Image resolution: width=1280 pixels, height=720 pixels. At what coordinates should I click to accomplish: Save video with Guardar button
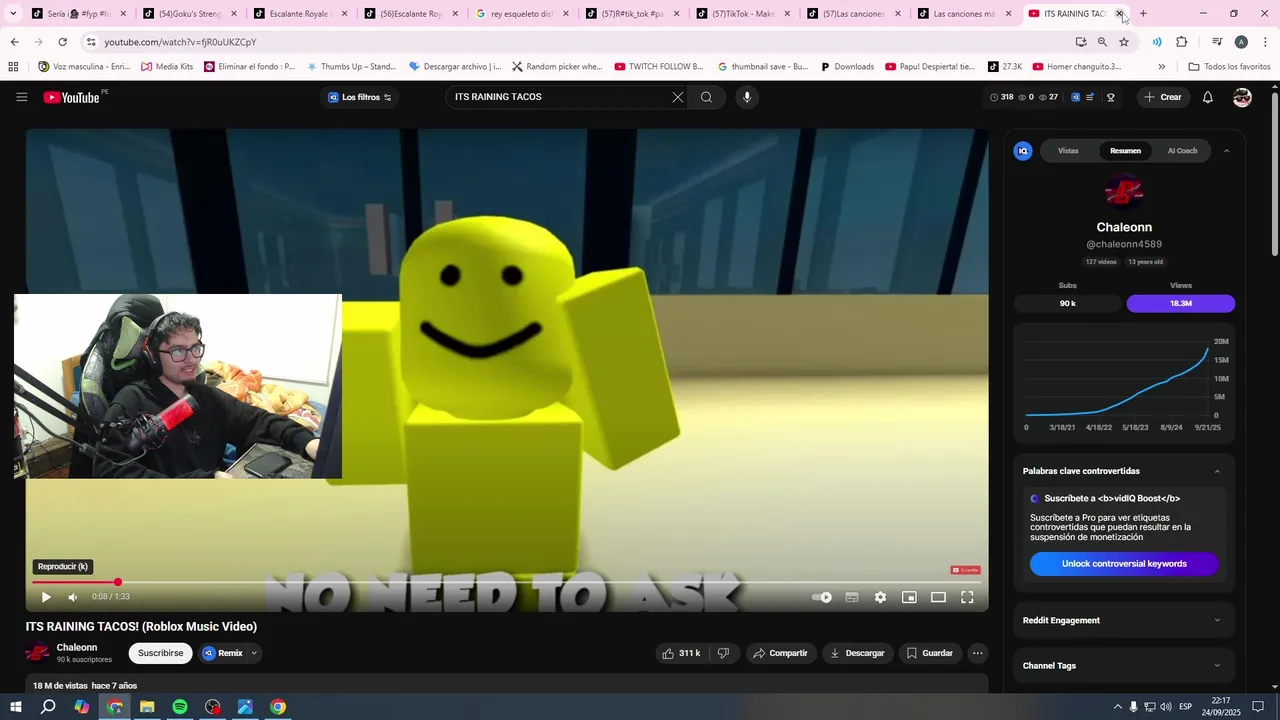(x=930, y=653)
